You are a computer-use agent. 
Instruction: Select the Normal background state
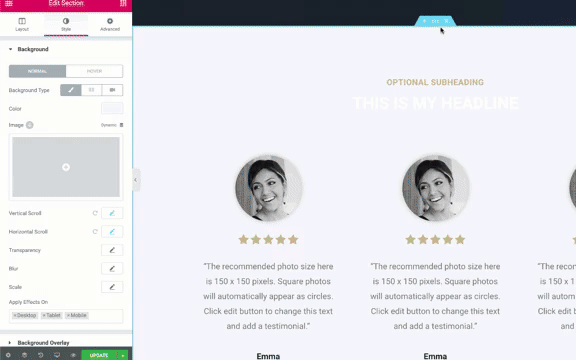(x=37, y=71)
